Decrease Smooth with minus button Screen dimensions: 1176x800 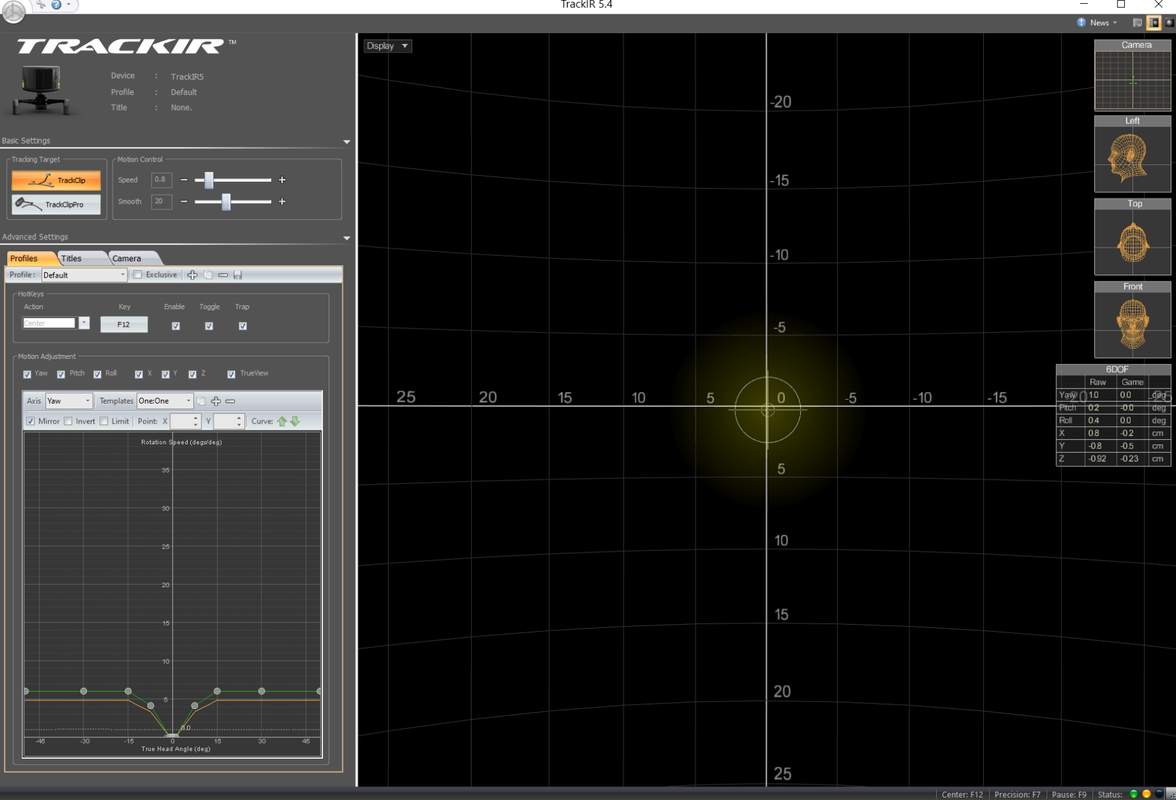(184, 202)
